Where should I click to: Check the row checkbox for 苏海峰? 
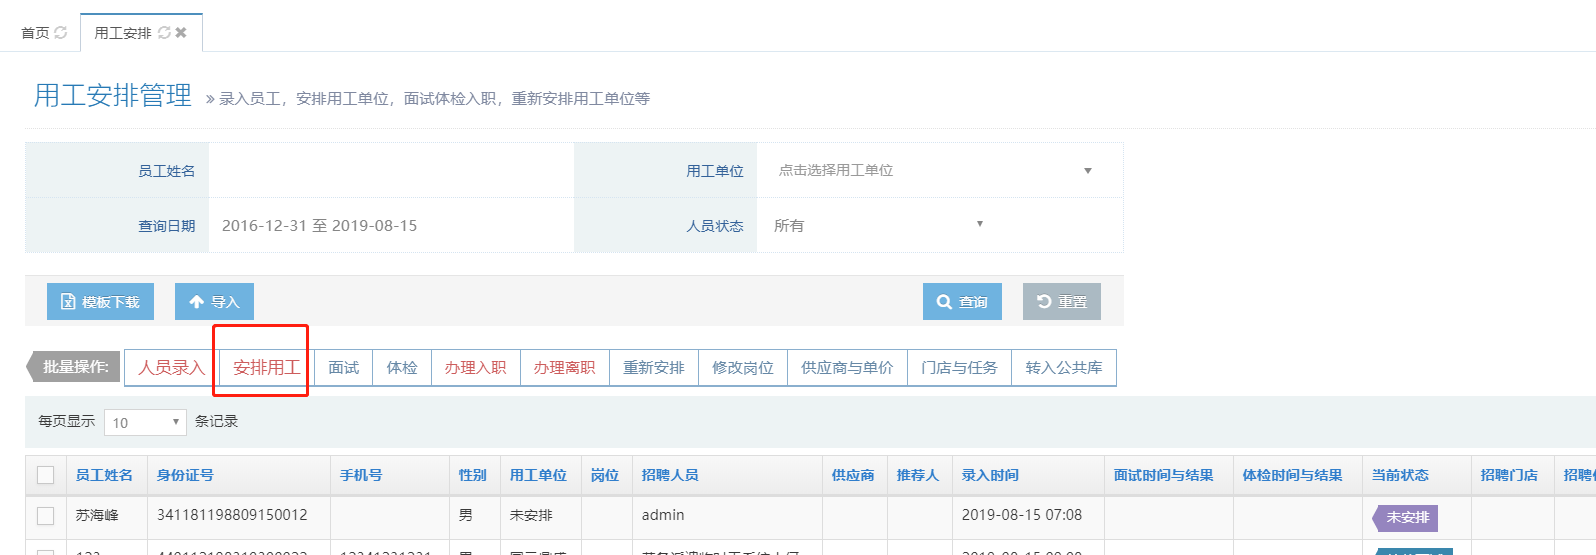click(45, 516)
